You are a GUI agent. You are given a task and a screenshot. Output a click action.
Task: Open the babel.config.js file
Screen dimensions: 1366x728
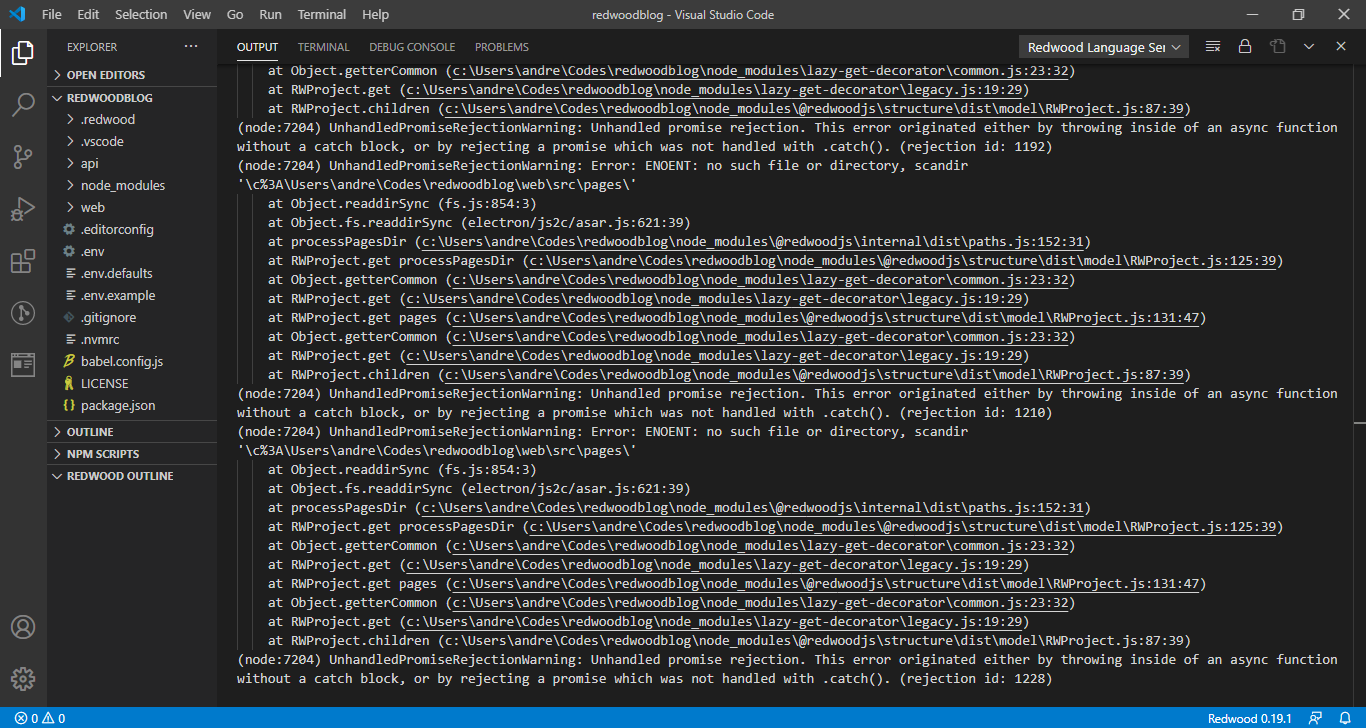(x=132, y=362)
